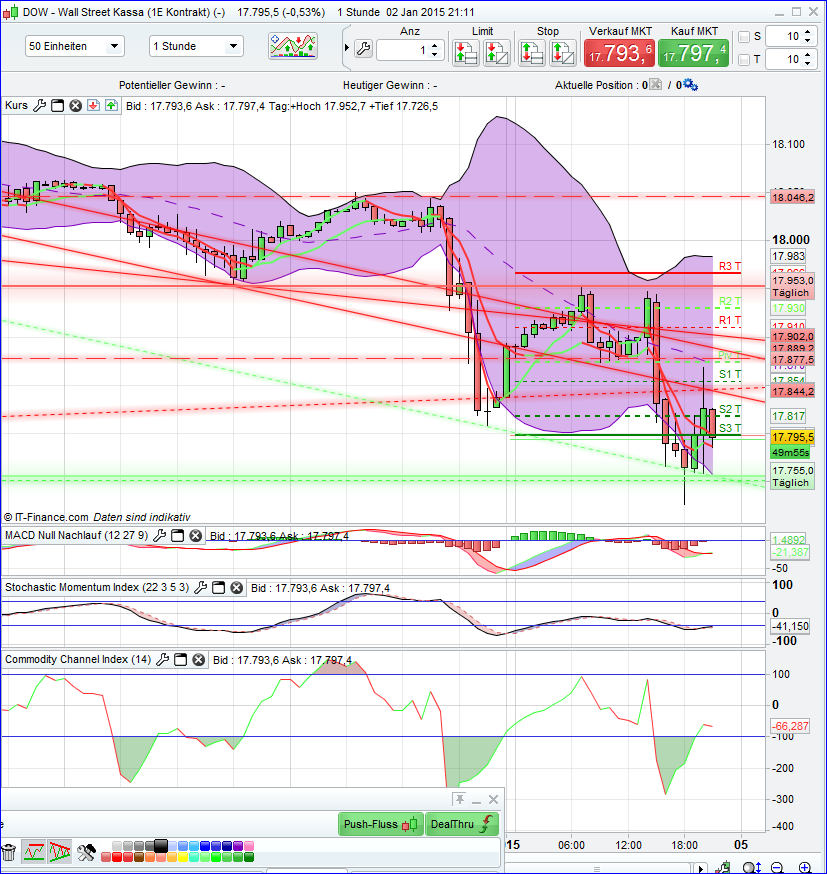Detach the MACD panel using its window icon
Screen dimensions: 827x874
(x=178, y=536)
